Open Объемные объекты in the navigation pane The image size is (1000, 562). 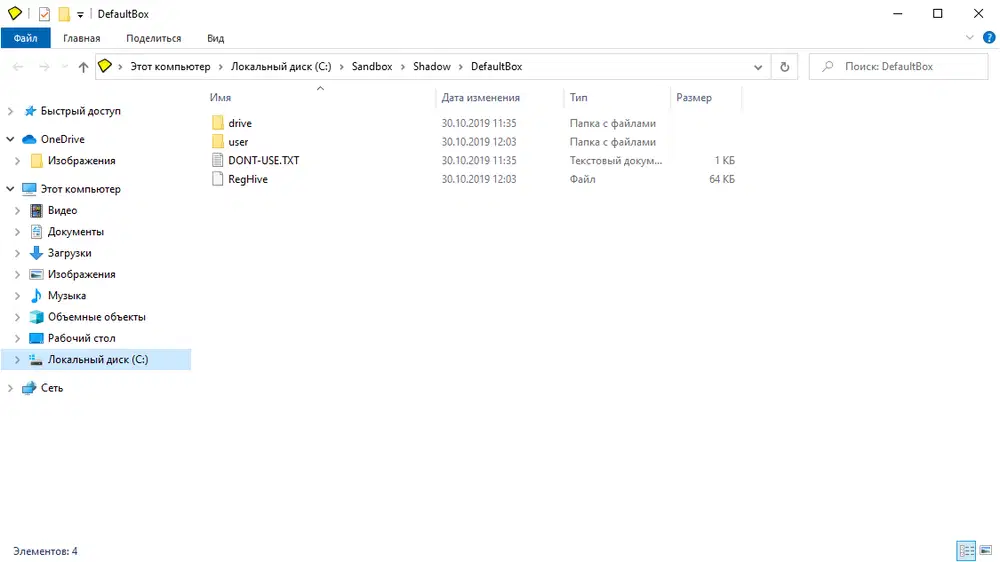pos(97,317)
